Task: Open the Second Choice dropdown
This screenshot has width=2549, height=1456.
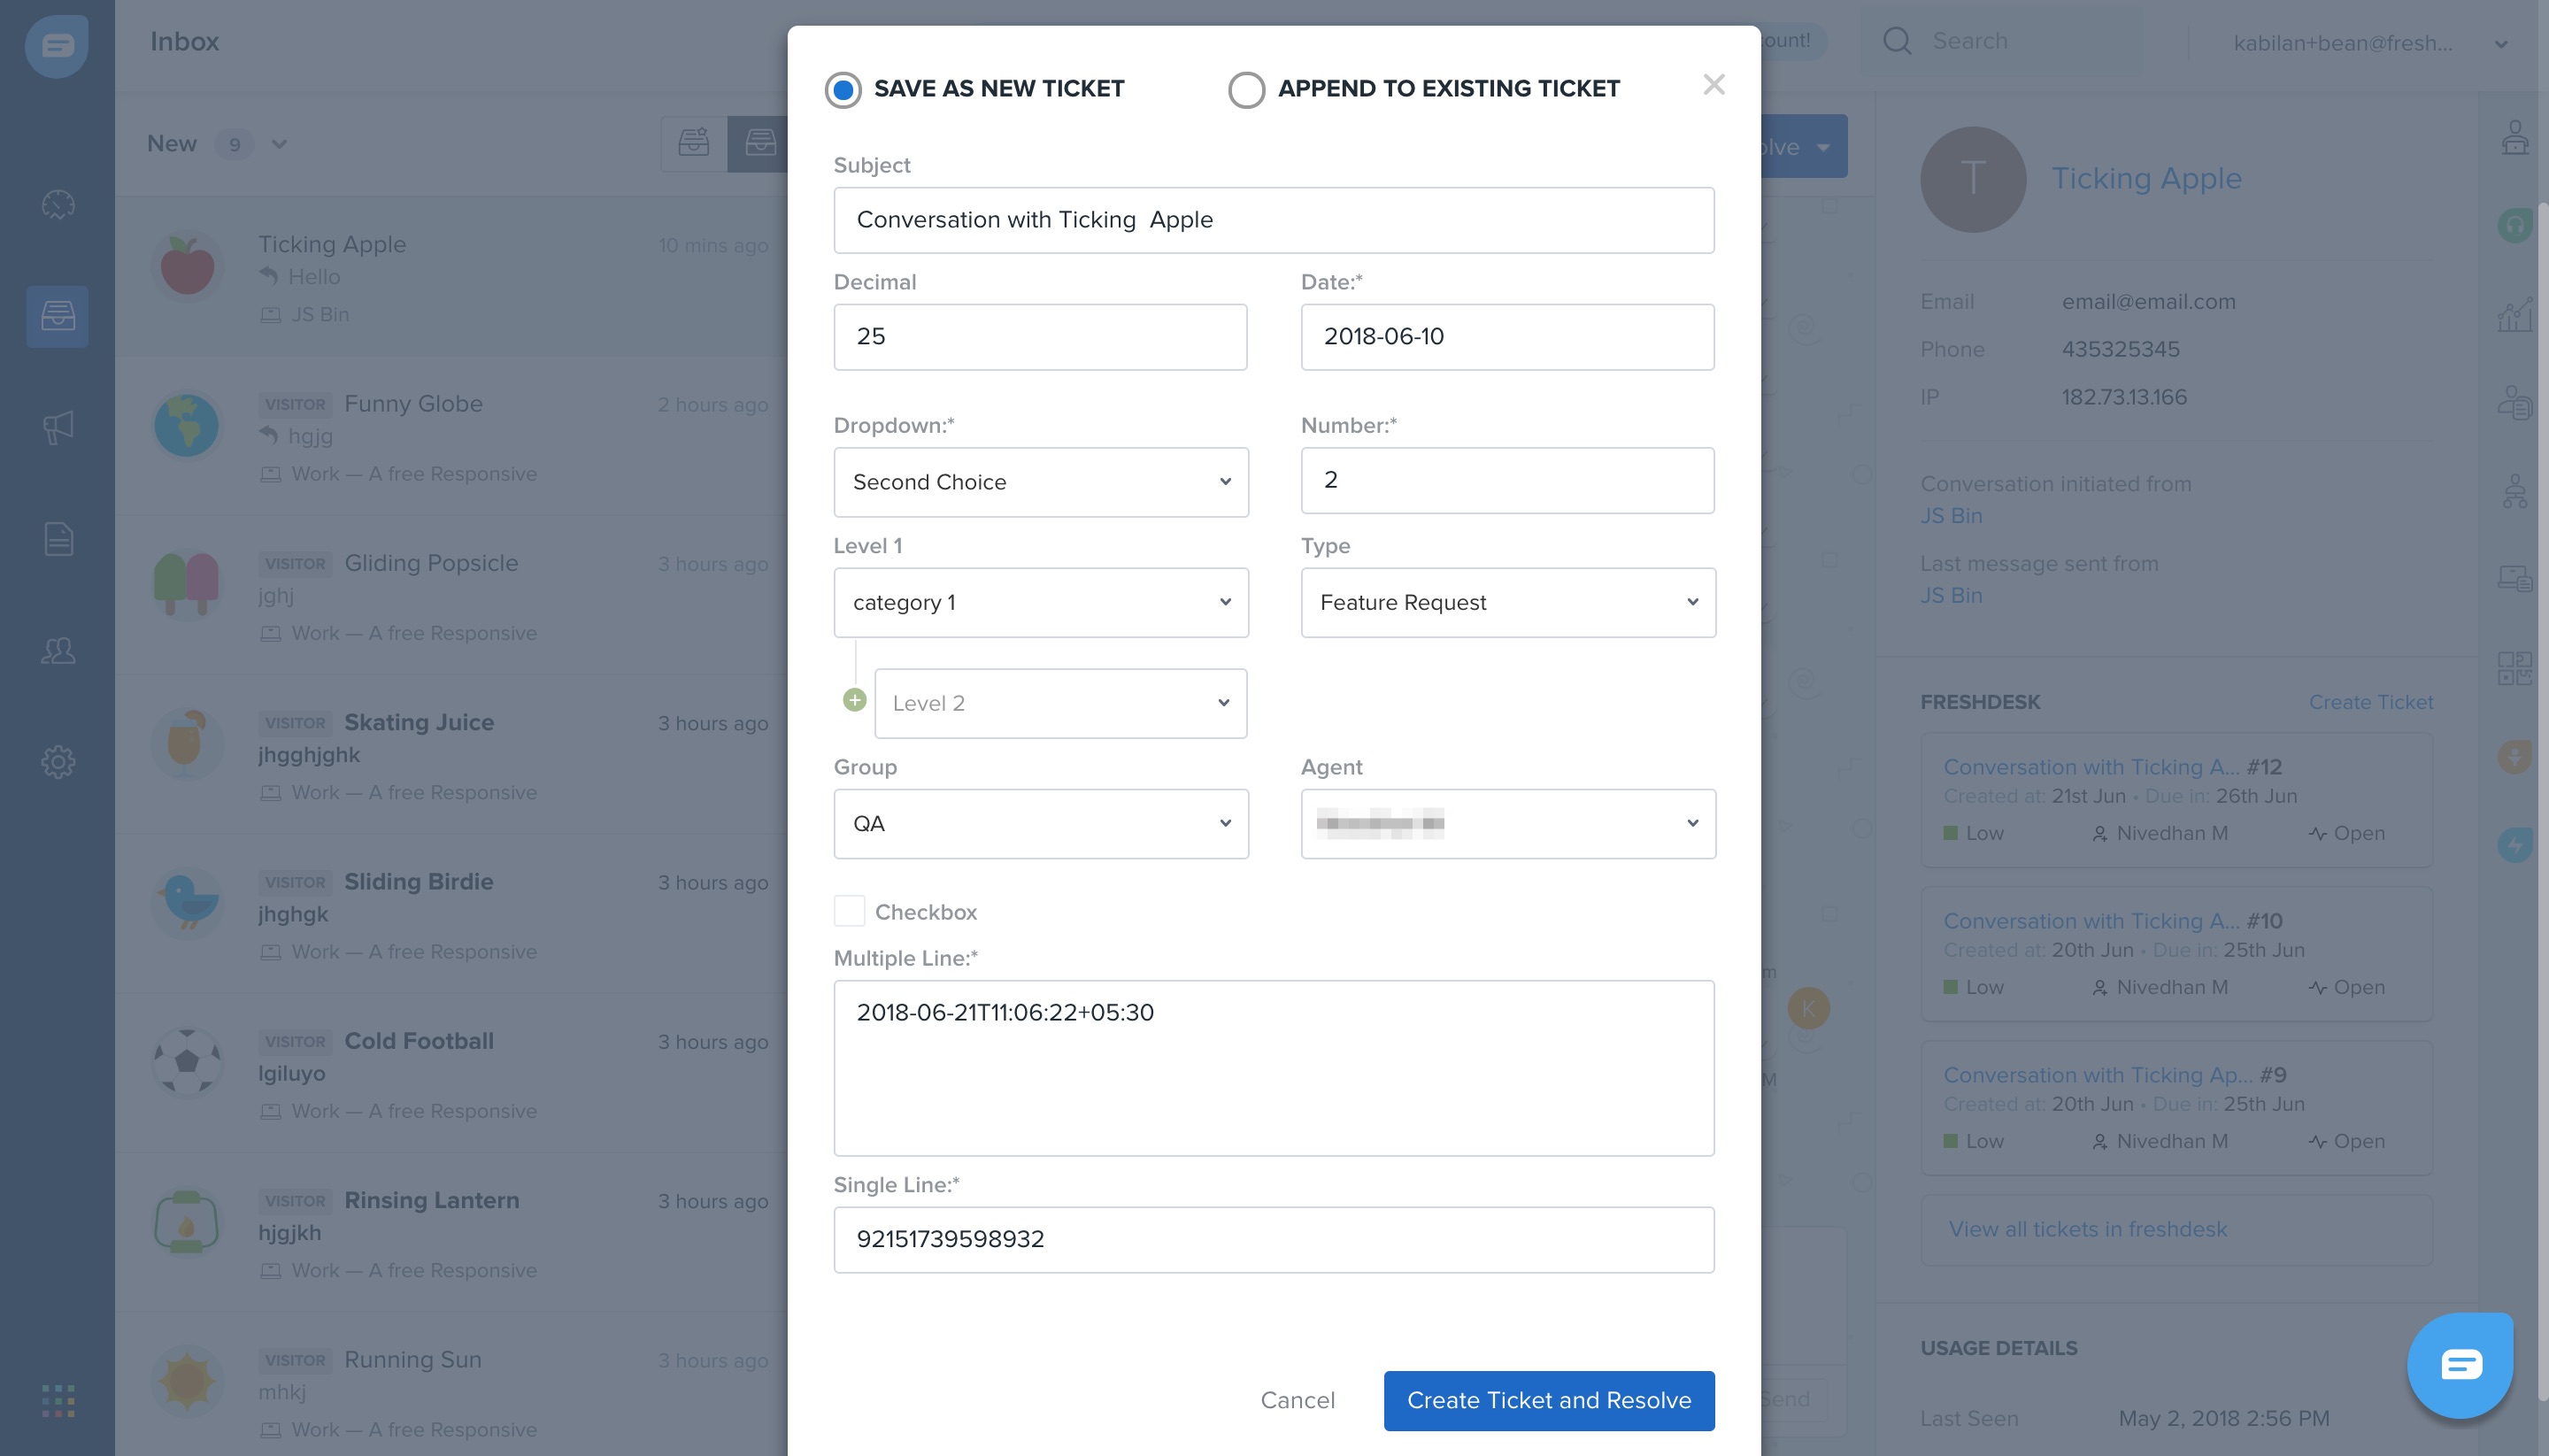Action: 1040,482
